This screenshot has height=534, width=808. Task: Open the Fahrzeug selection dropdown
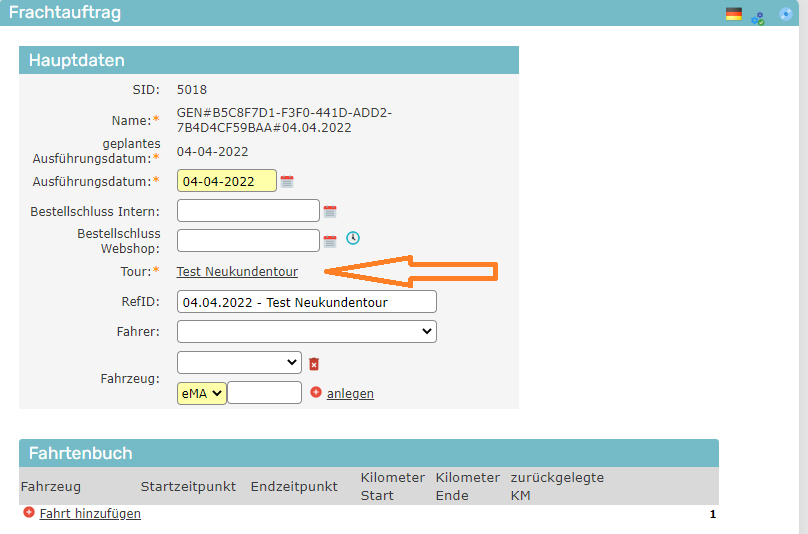pyautogui.click(x=239, y=362)
